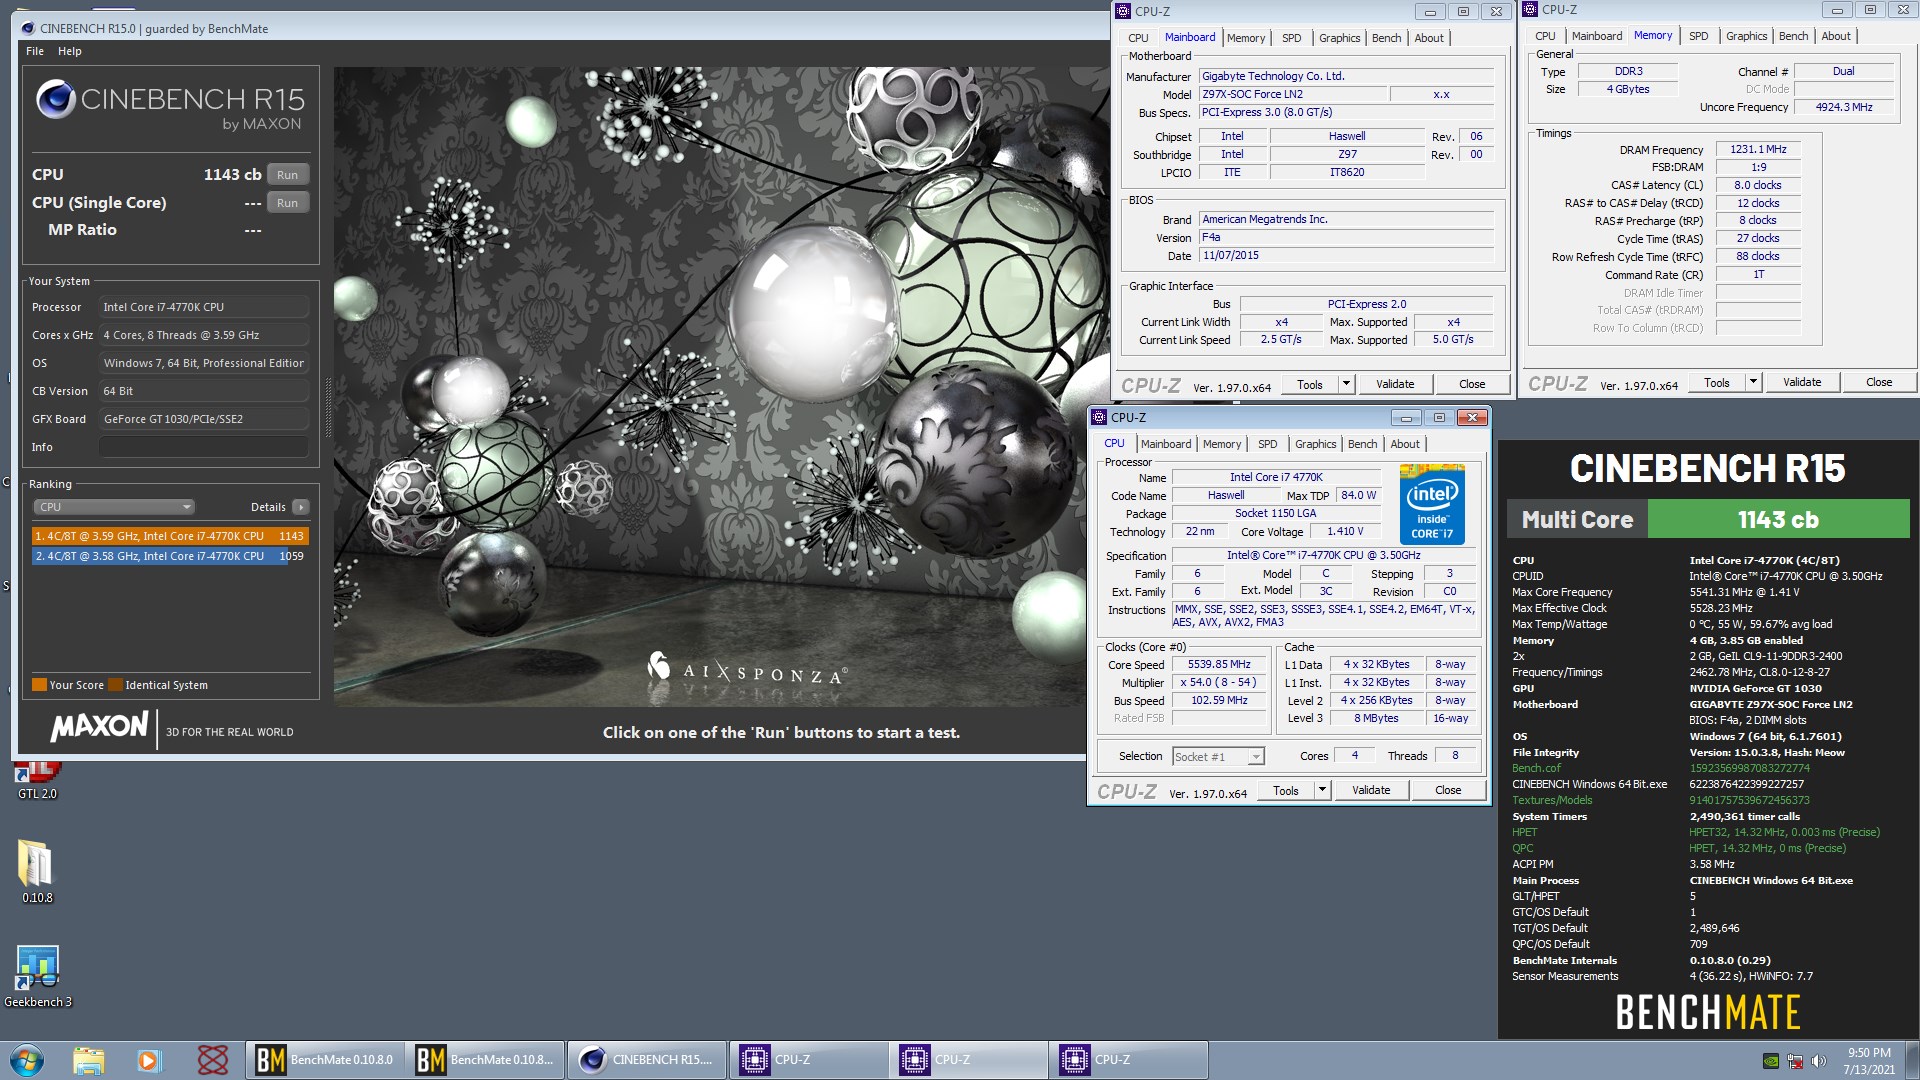The height and width of the screenshot is (1080, 1920).
Task: Click Validate in CPU-Z CPU window
Action: [1371, 790]
